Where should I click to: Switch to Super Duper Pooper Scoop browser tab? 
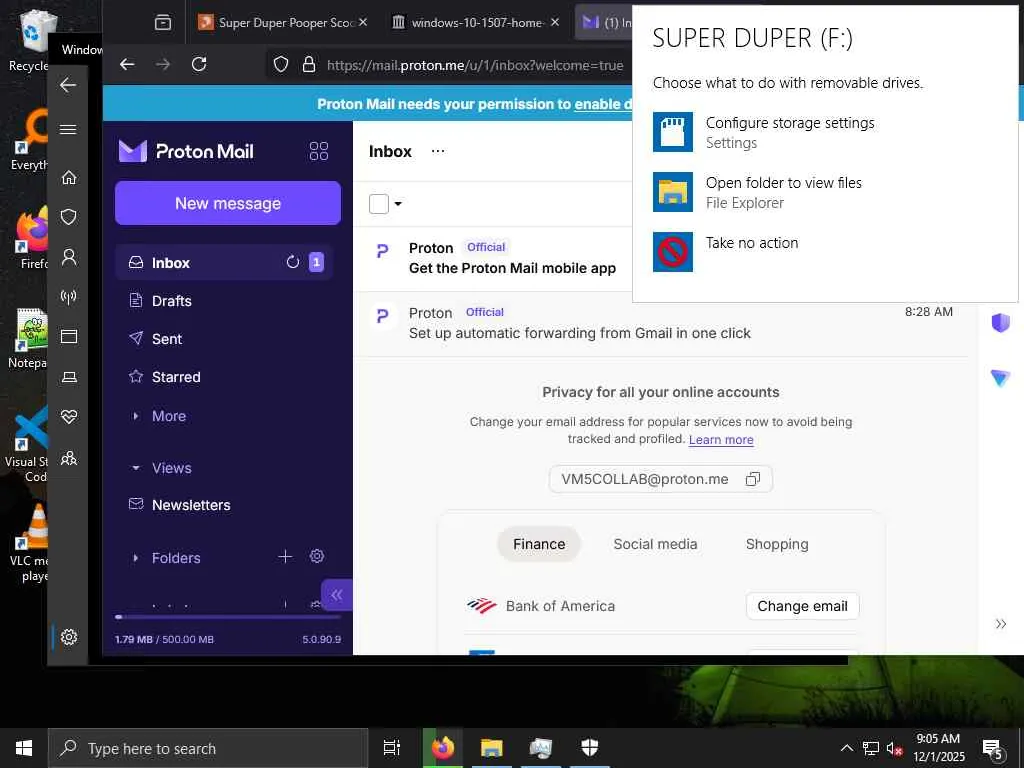pyautogui.click(x=284, y=23)
